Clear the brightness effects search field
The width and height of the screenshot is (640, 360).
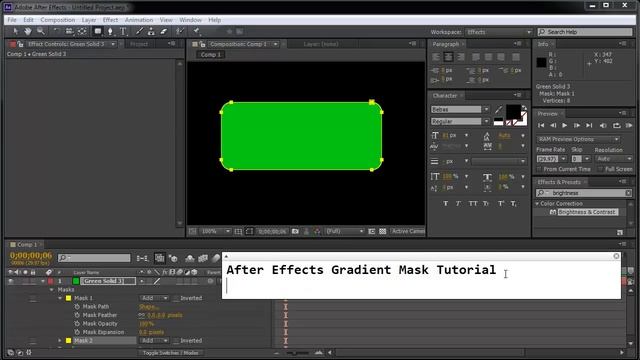click(x=628, y=193)
